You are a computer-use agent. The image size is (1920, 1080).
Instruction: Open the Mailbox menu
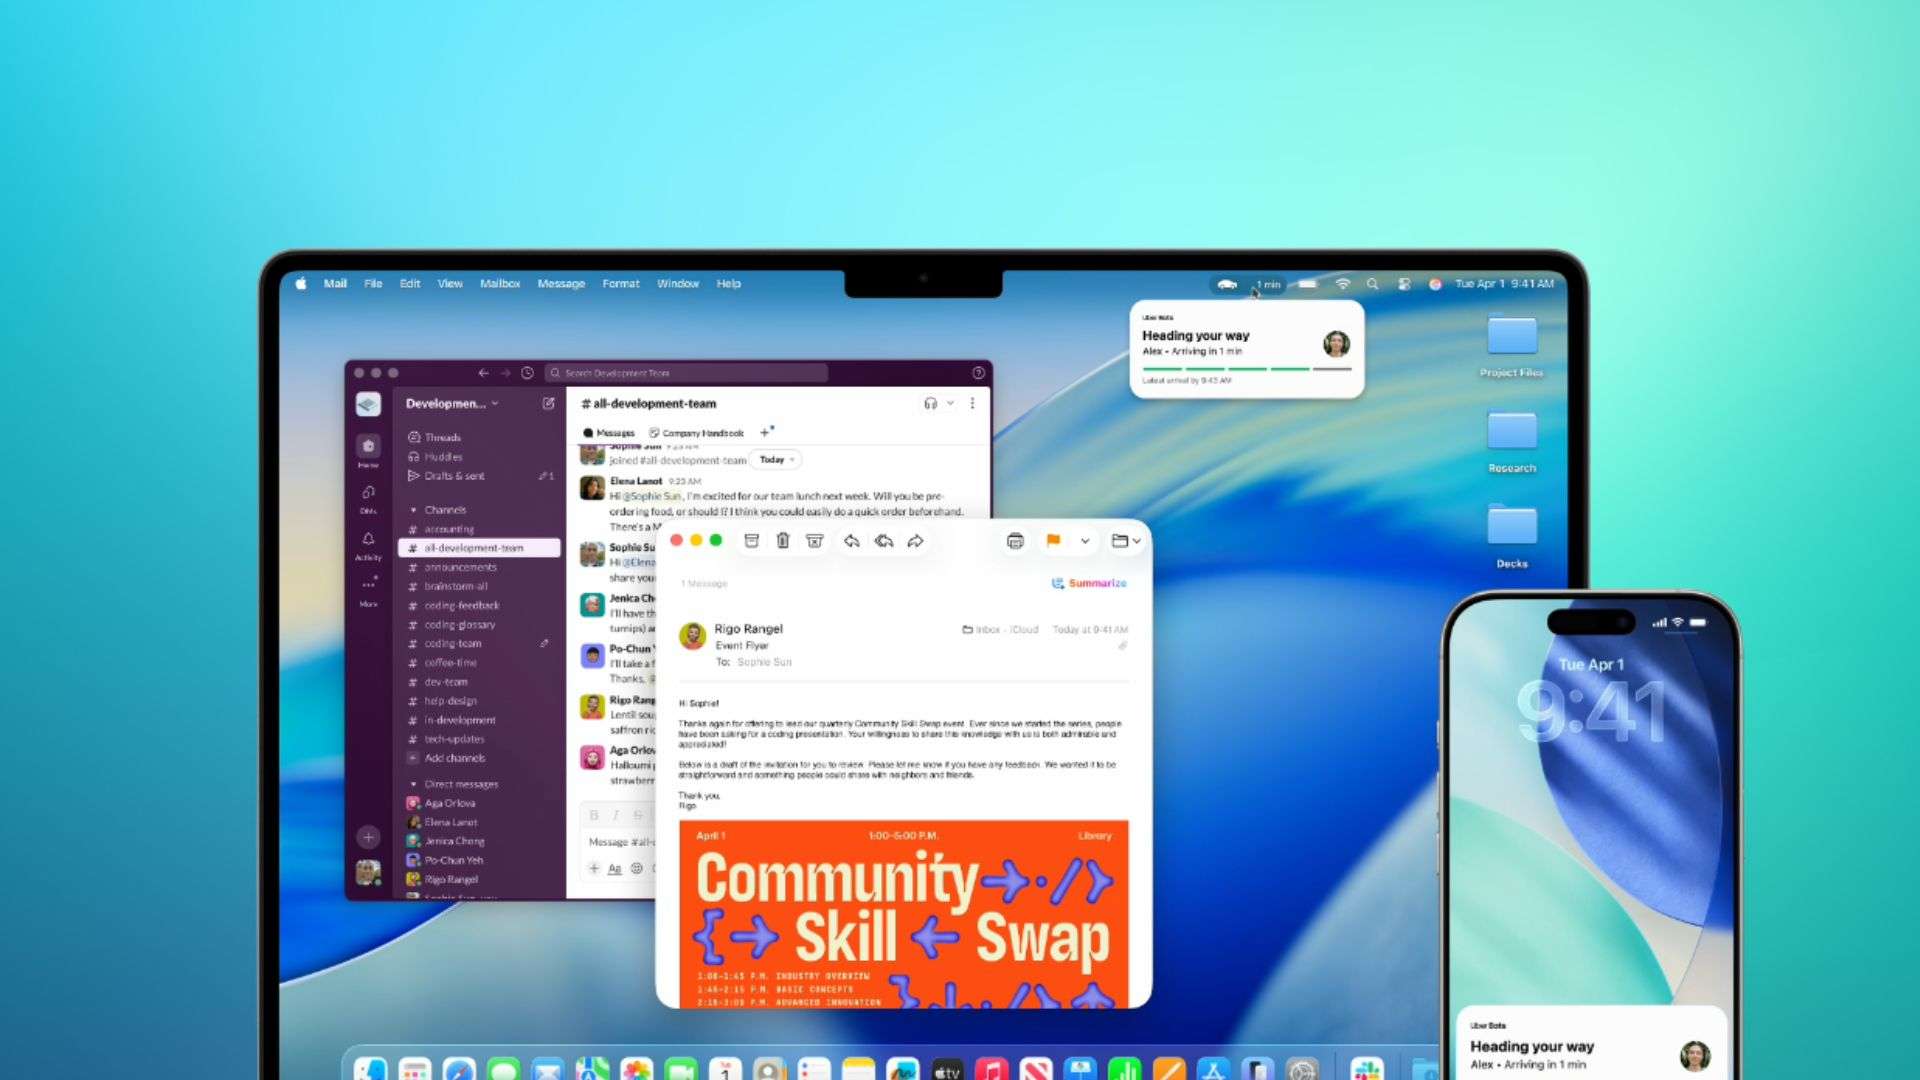pos(499,284)
